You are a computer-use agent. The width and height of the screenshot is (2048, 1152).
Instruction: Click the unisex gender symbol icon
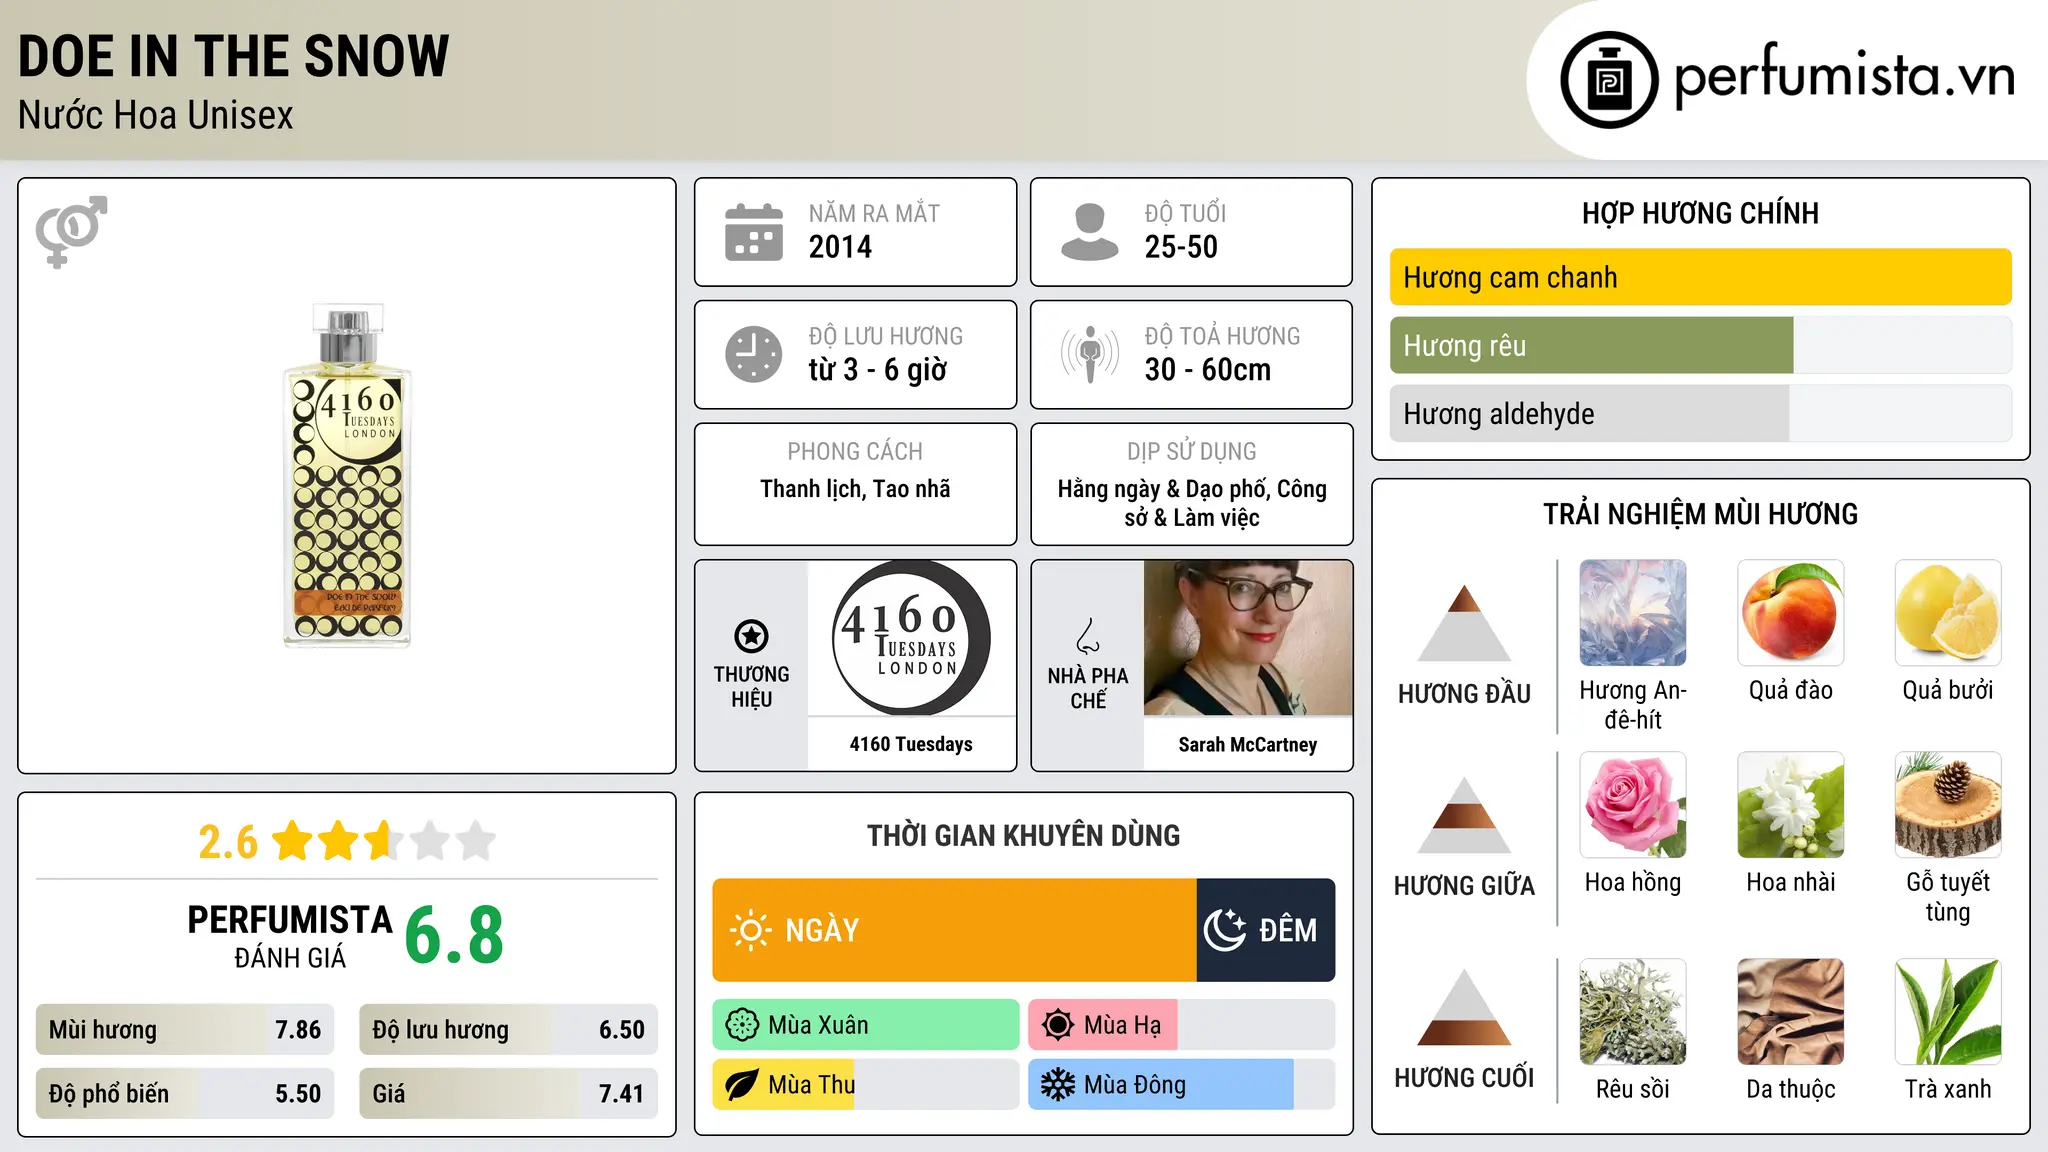[x=71, y=231]
